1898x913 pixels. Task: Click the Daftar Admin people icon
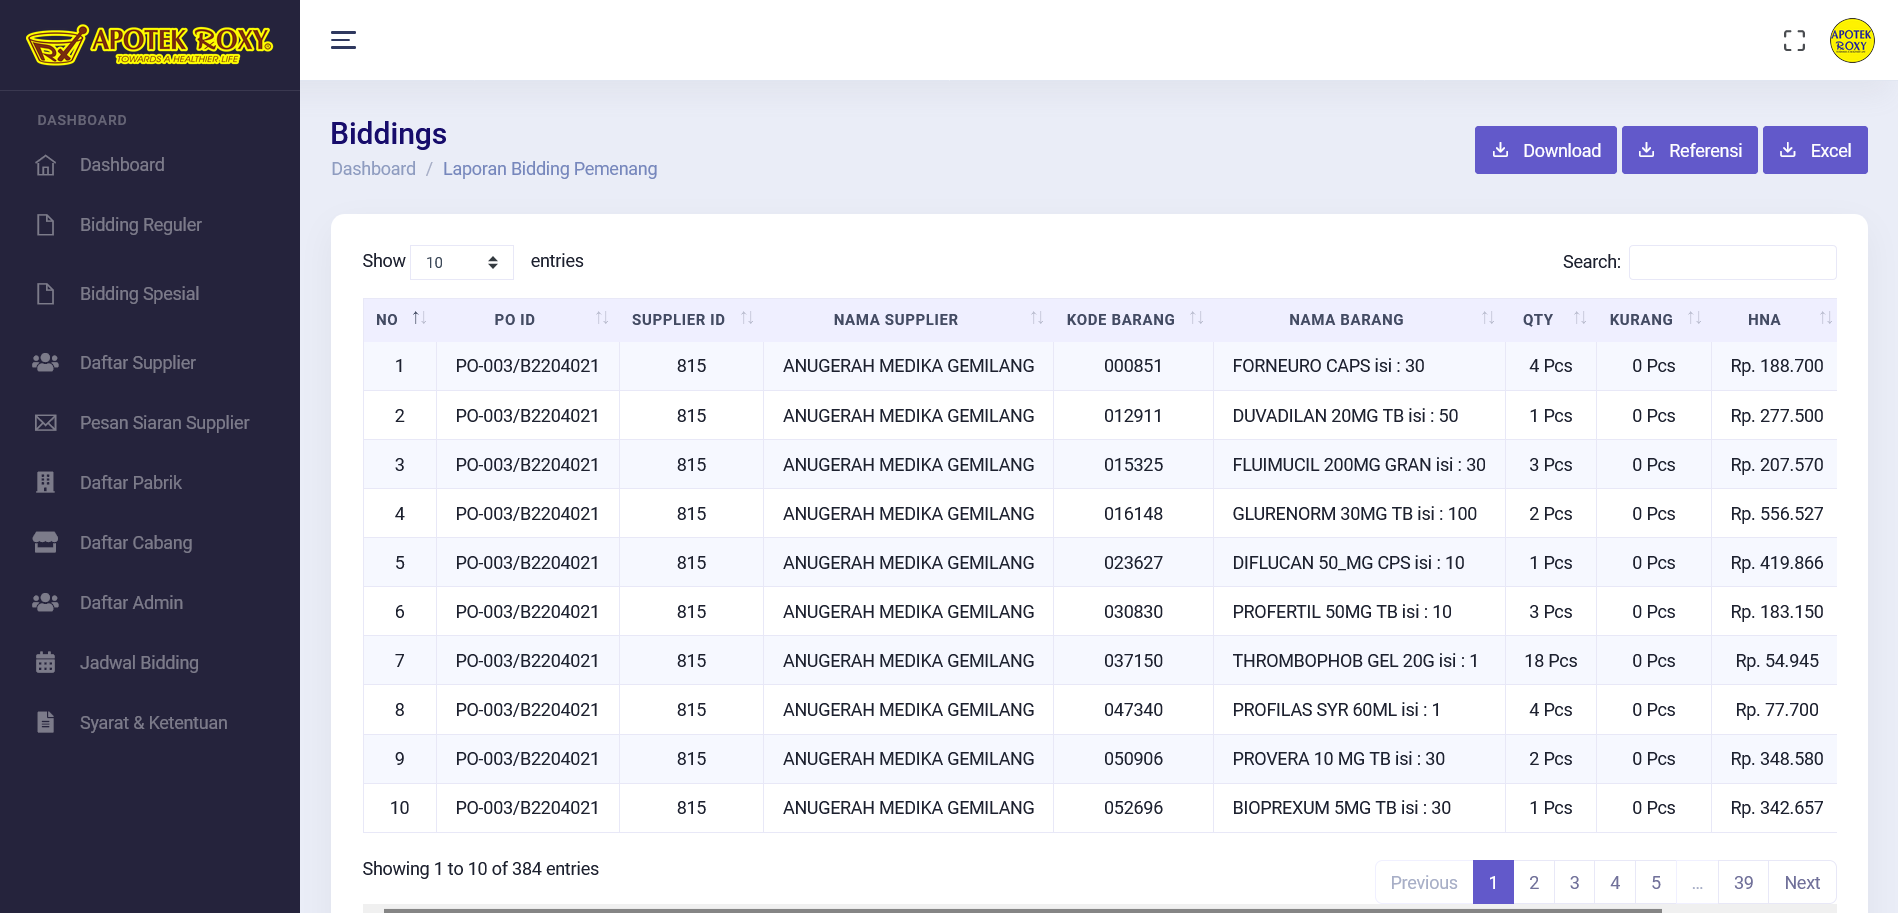(x=46, y=603)
